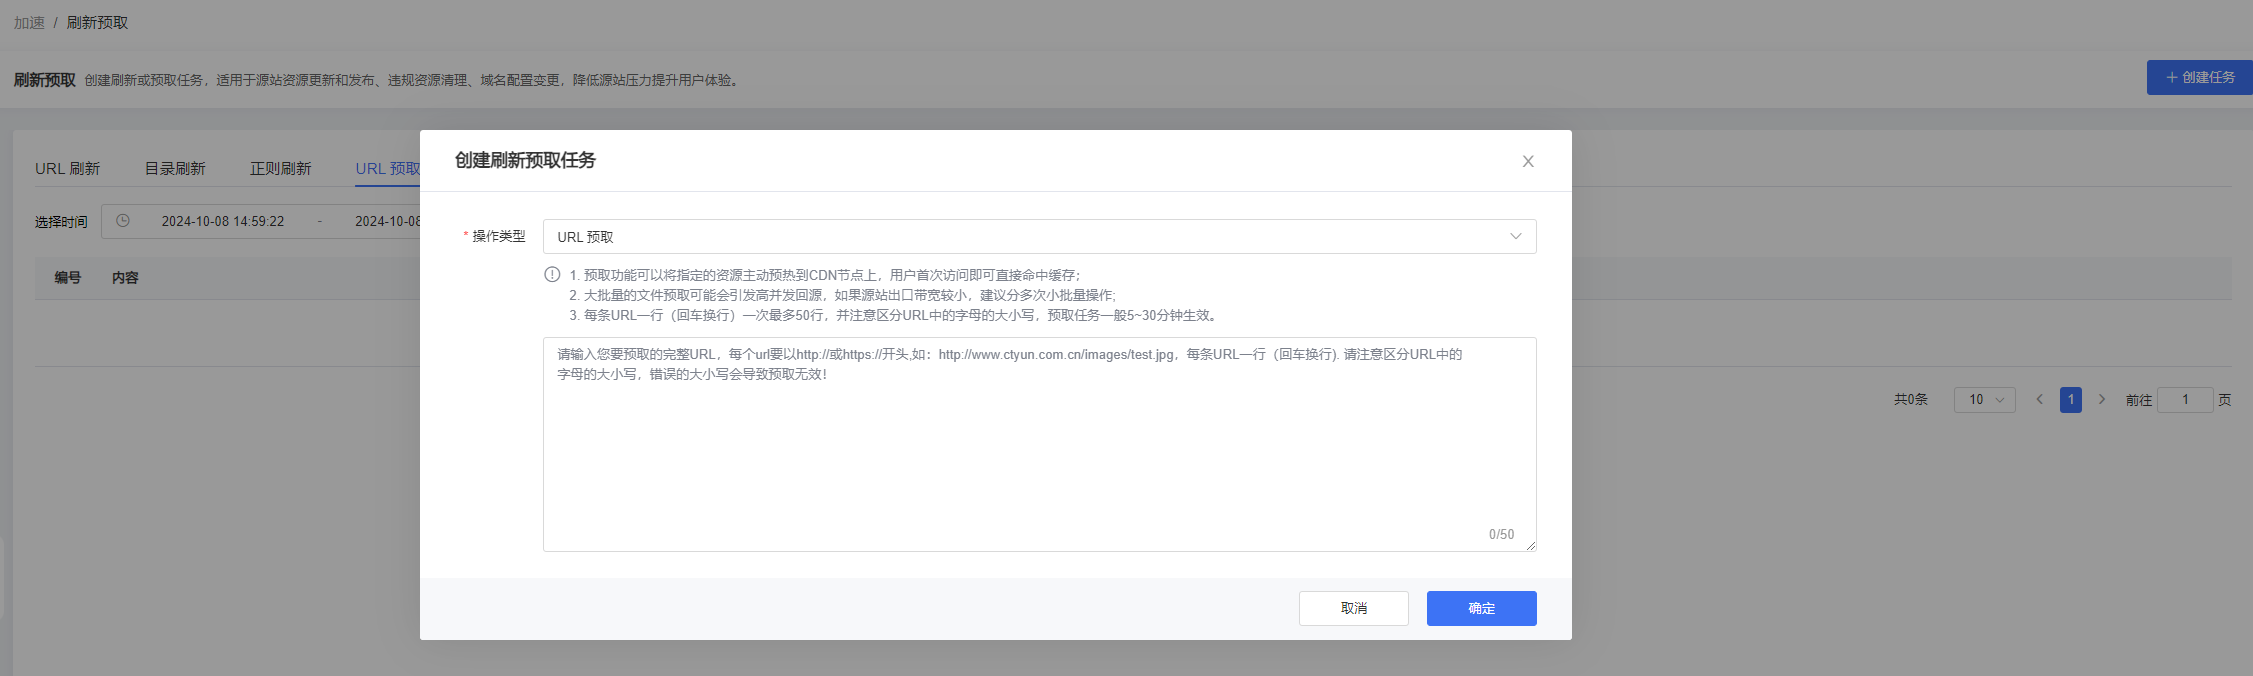Click the 编号 column header
Screen dimensions: 2253x676
68,278
